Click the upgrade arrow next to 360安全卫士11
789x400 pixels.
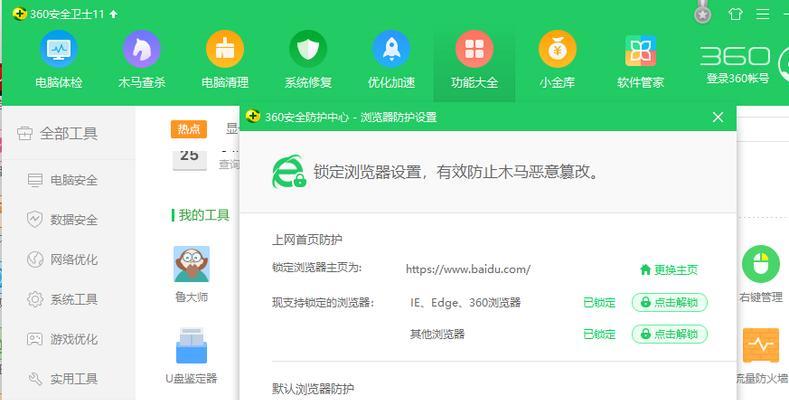coord(113,14)
